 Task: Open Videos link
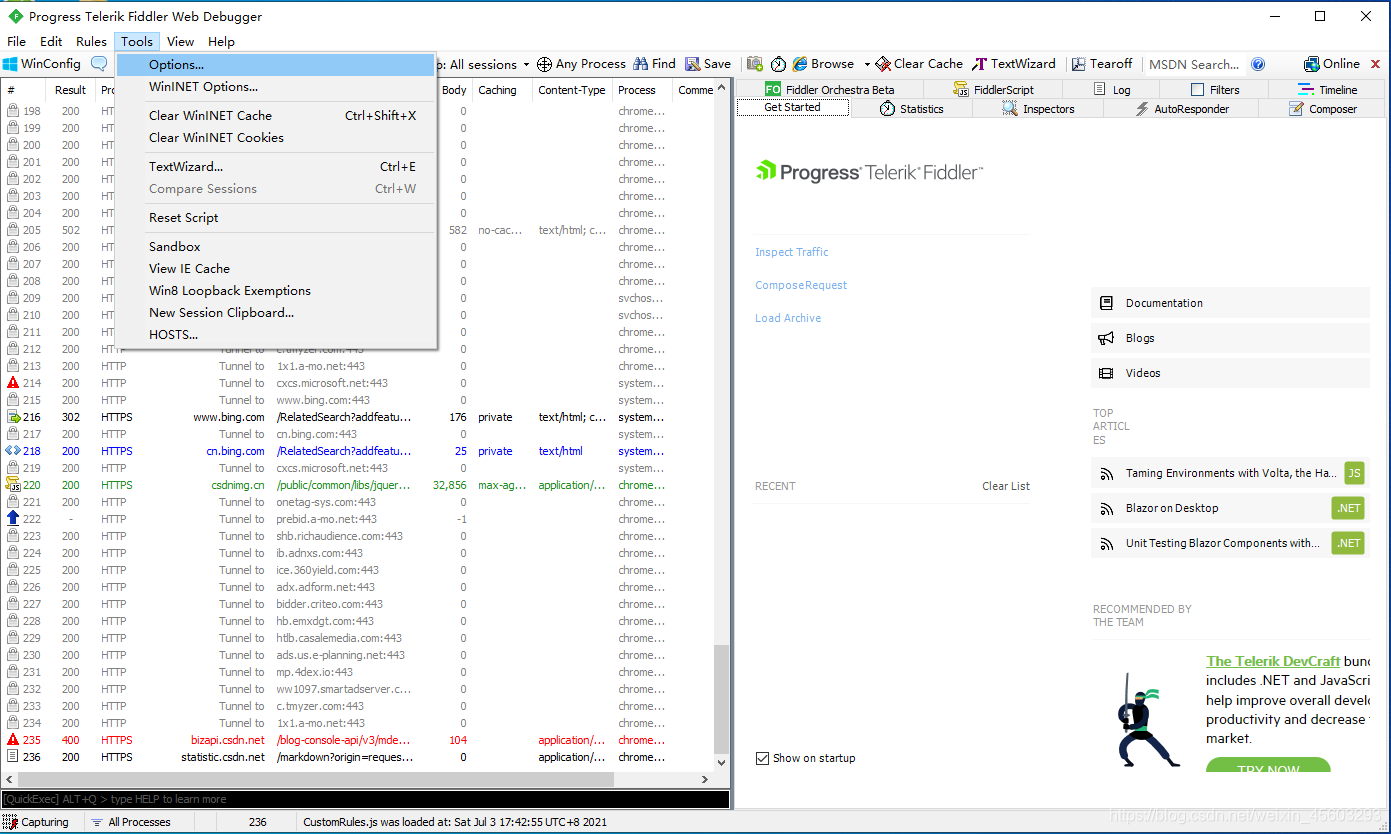pos(1230,373)
